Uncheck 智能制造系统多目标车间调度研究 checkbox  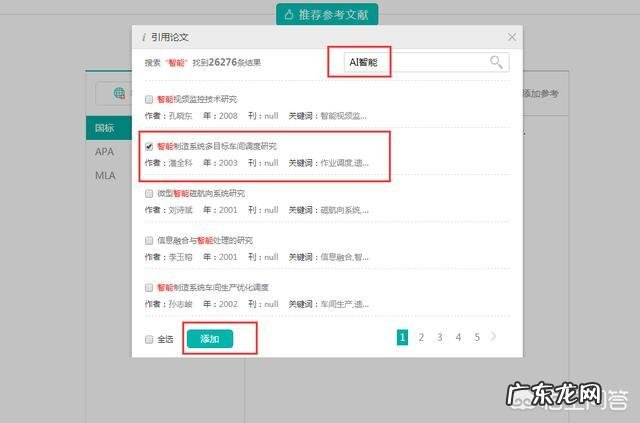pyautogui.click(x=149, y=146)
